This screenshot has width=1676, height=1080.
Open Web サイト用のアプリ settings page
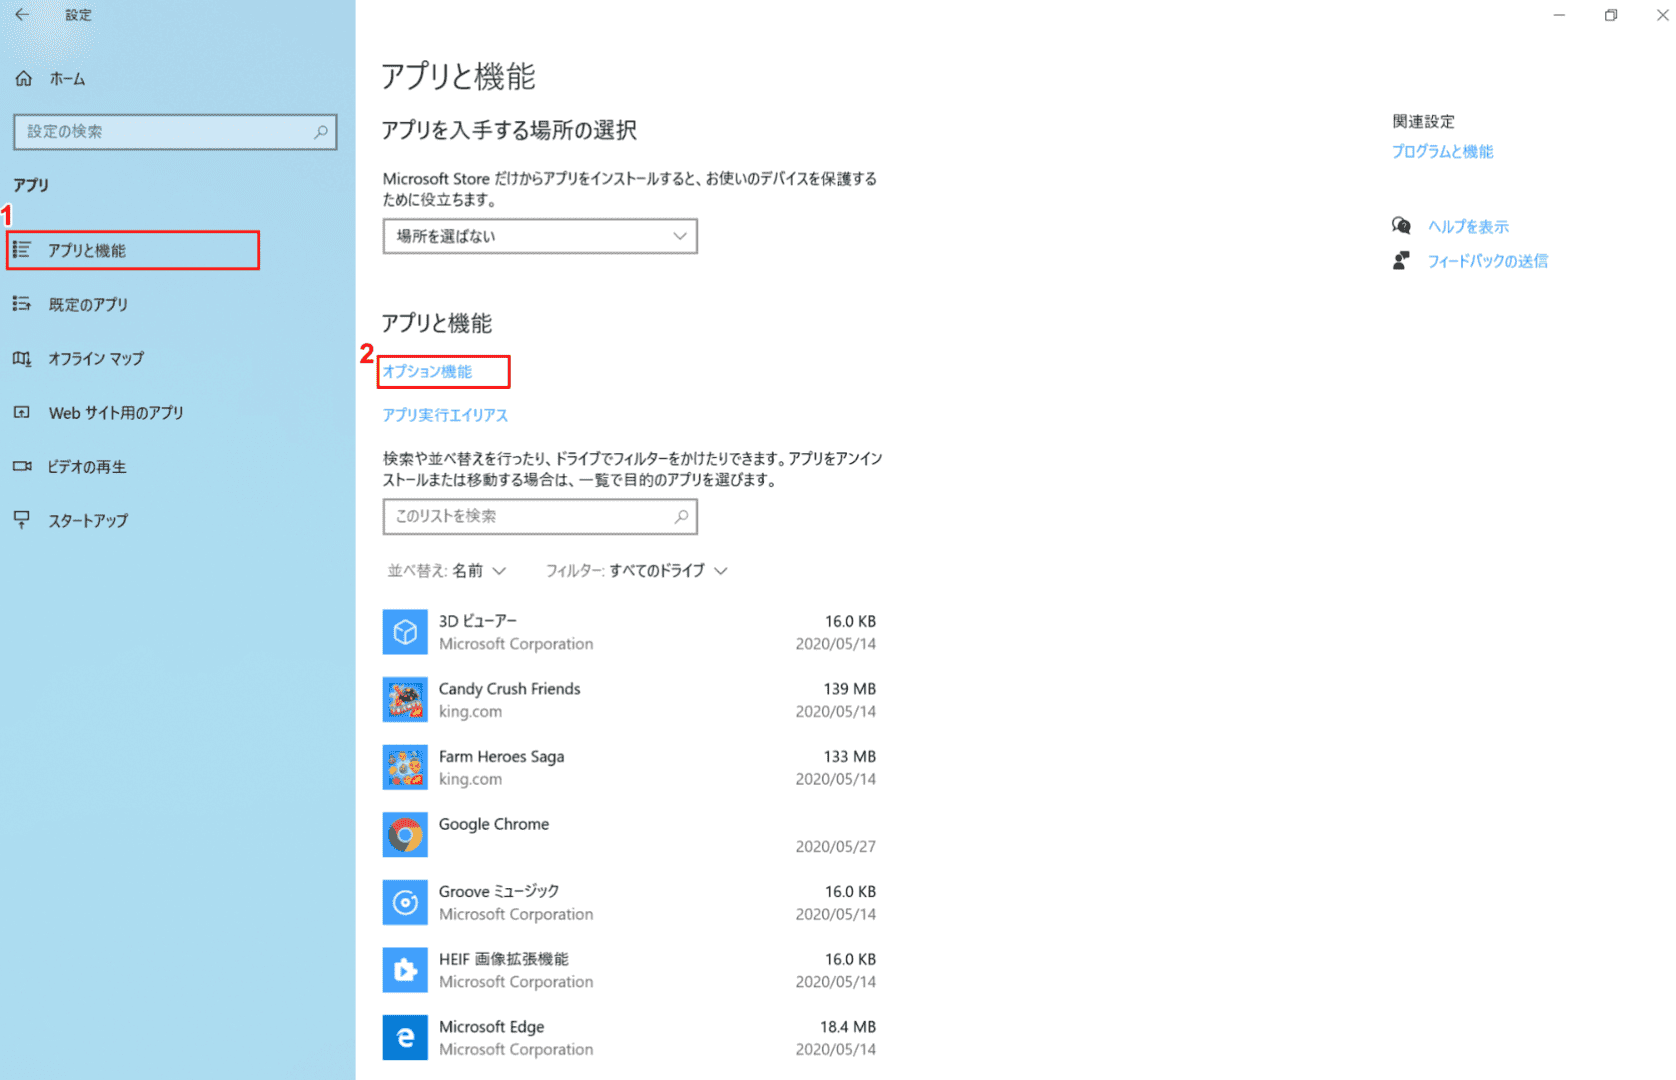pos(116,412)
